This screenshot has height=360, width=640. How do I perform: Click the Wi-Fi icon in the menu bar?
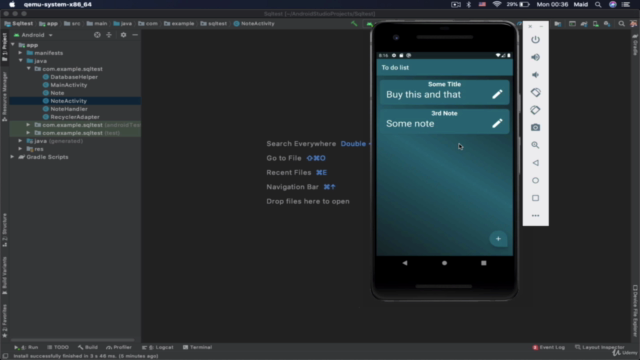pyautogui.click(x=497, y=4)
